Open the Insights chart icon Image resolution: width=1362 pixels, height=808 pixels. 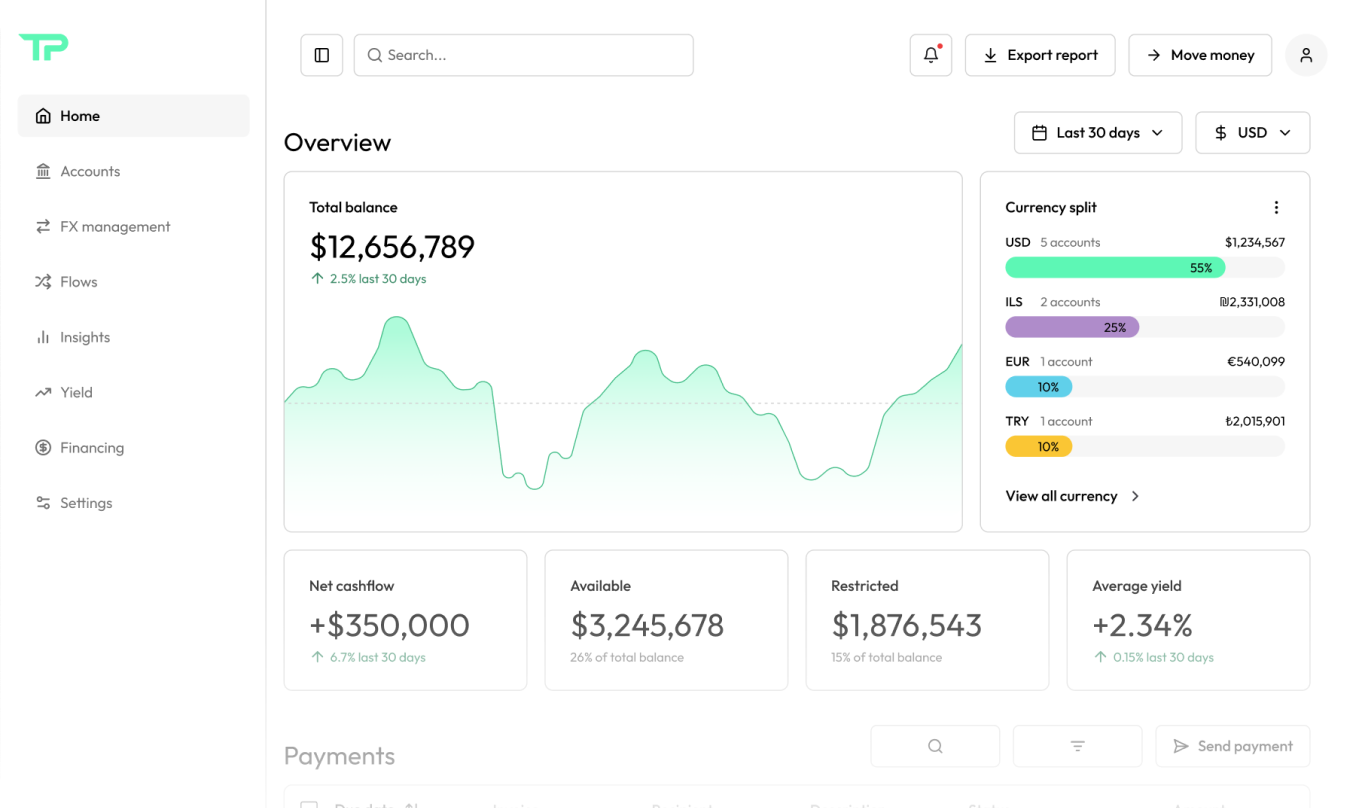(43, 337)
